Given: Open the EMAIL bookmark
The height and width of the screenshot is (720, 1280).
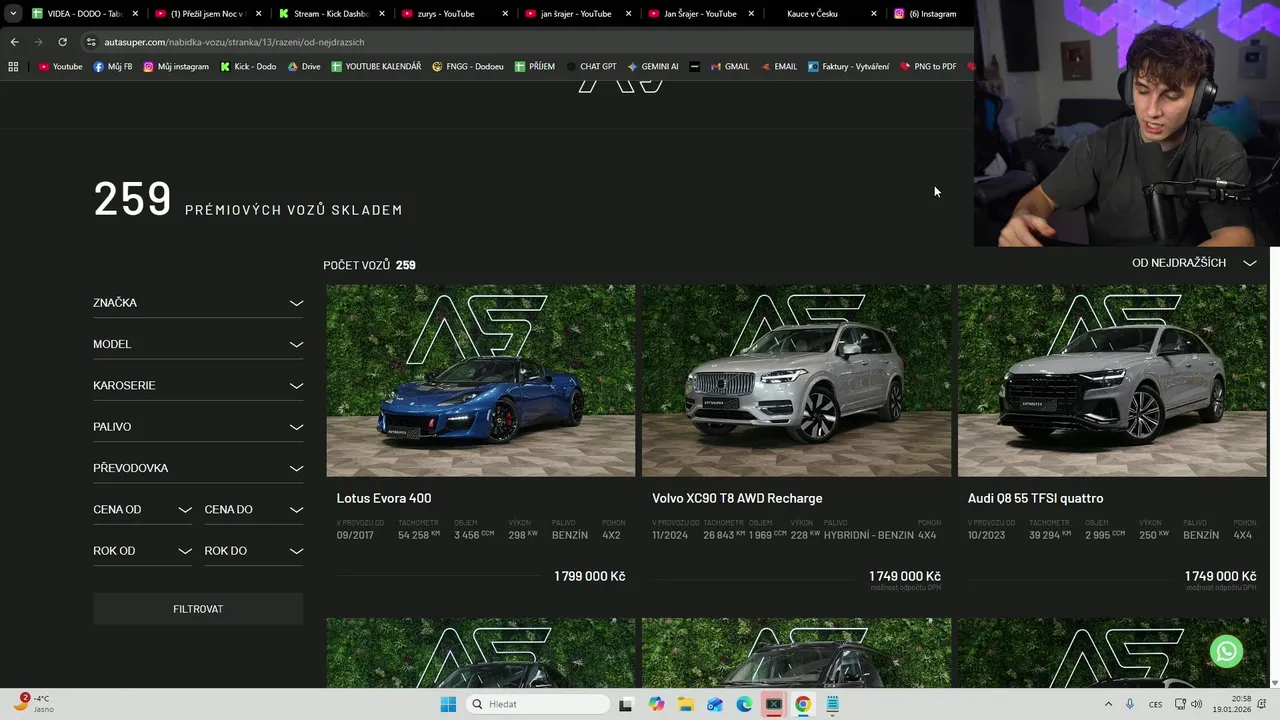Looking at the screenshot, I should pos(779,67).
